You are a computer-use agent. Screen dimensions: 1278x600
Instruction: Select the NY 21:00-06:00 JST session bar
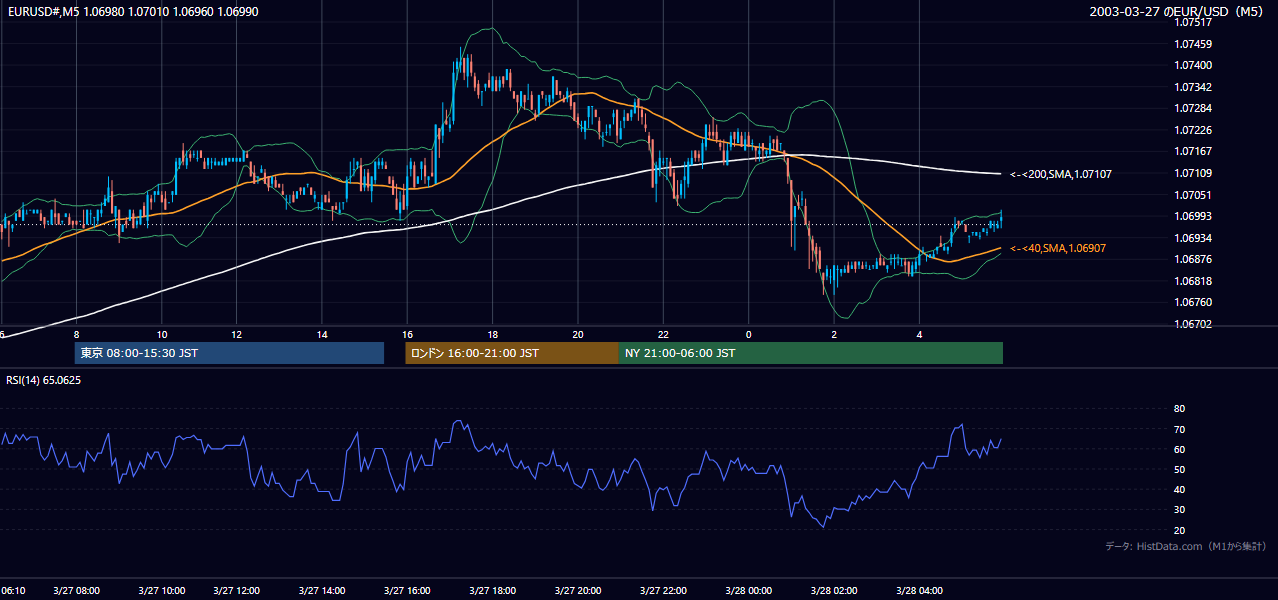(x=811, y=353)
